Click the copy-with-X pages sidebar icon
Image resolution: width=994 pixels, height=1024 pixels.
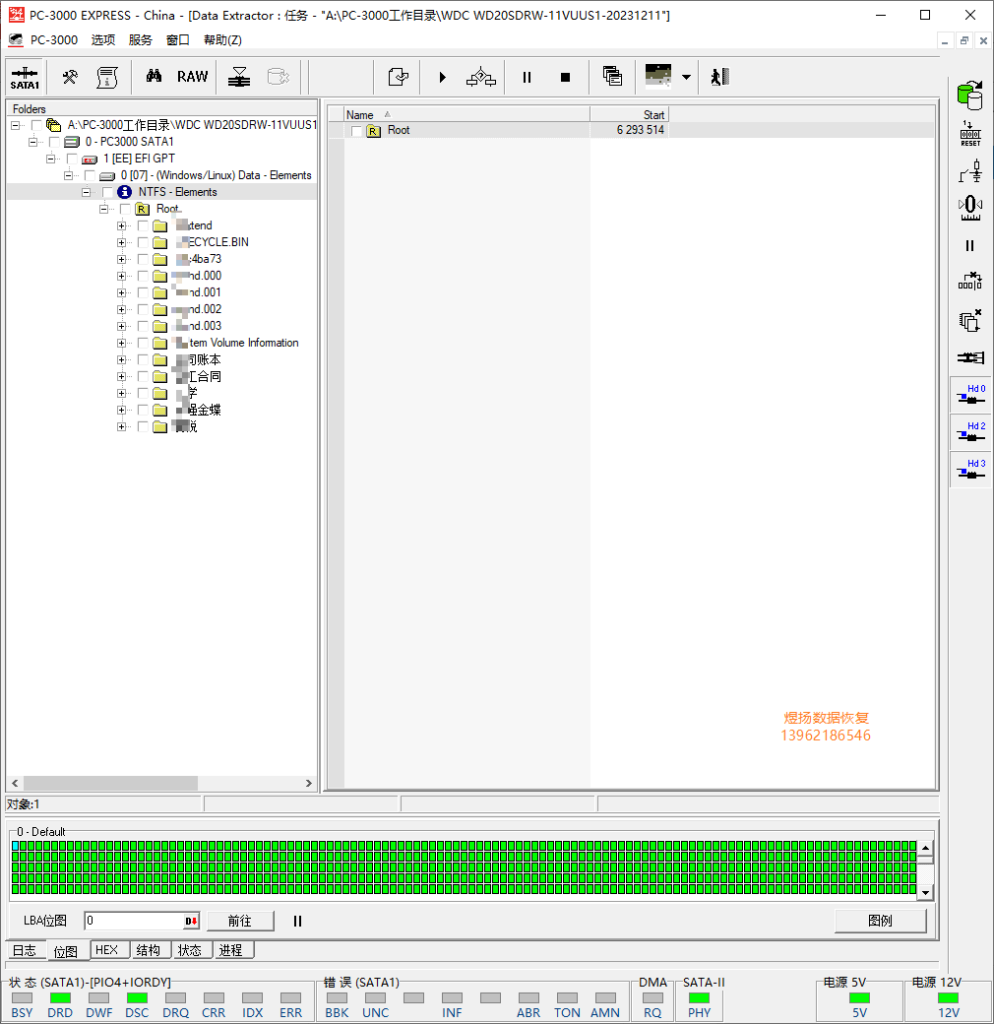(970, 320)
